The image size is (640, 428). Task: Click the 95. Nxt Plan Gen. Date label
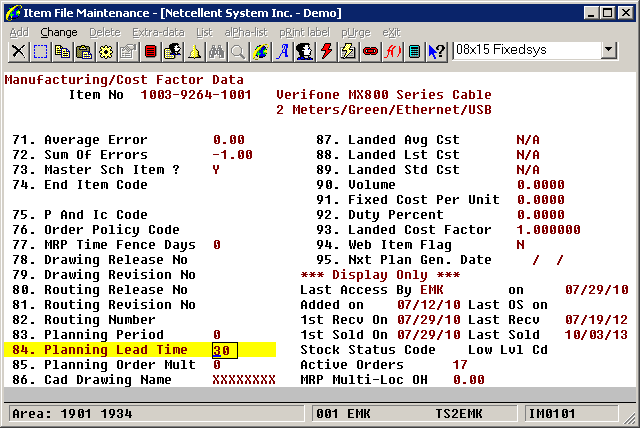[404, 260]
